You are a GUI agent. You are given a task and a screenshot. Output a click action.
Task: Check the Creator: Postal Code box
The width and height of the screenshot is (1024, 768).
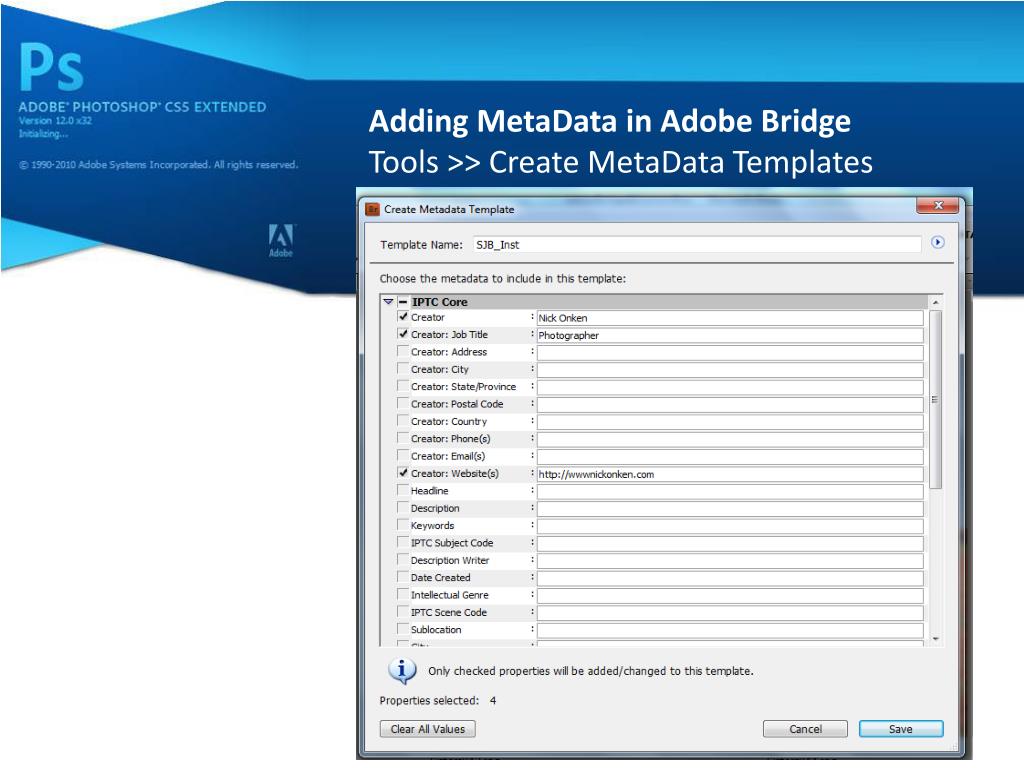(x=403, y=404)
